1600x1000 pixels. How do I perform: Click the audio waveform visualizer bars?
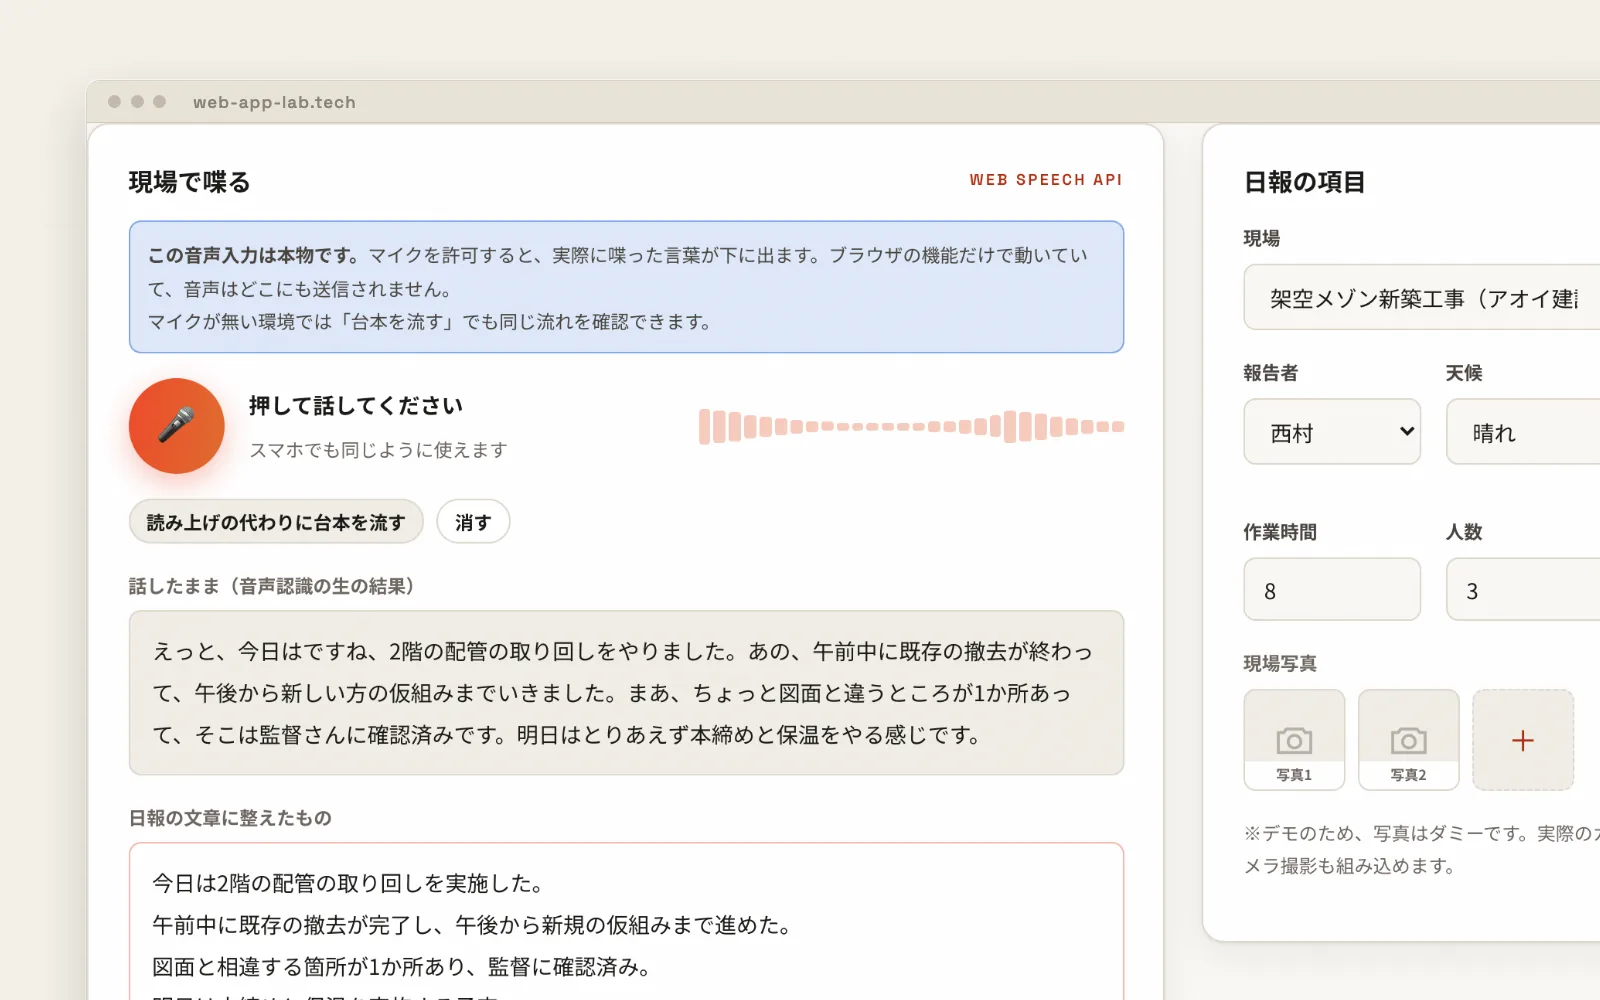(911, 426)
